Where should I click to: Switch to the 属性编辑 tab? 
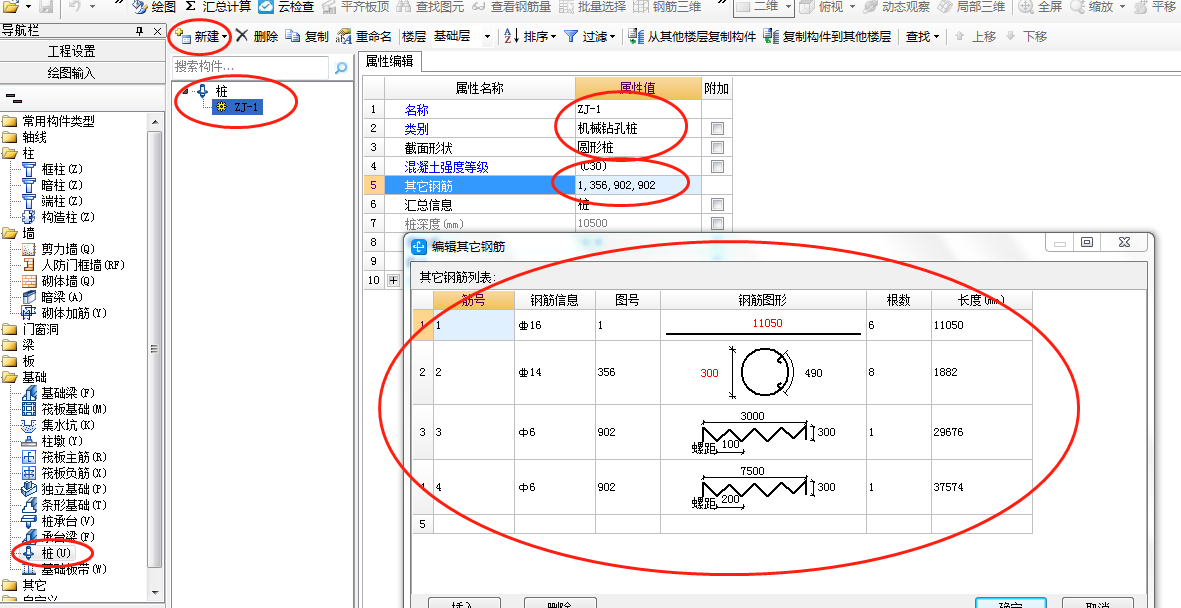(389, 62)
